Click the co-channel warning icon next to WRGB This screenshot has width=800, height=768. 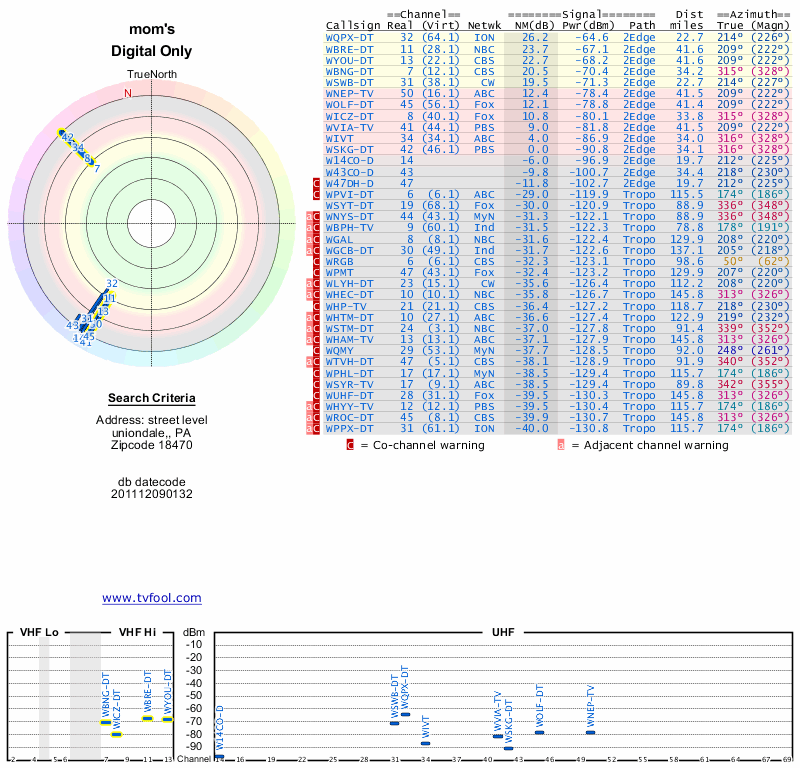[x=316, y=262]
